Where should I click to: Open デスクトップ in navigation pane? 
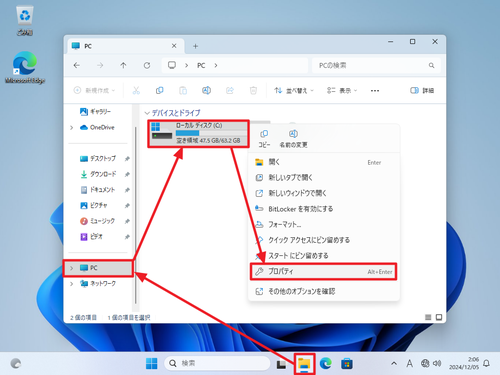[x=98, y=159]
